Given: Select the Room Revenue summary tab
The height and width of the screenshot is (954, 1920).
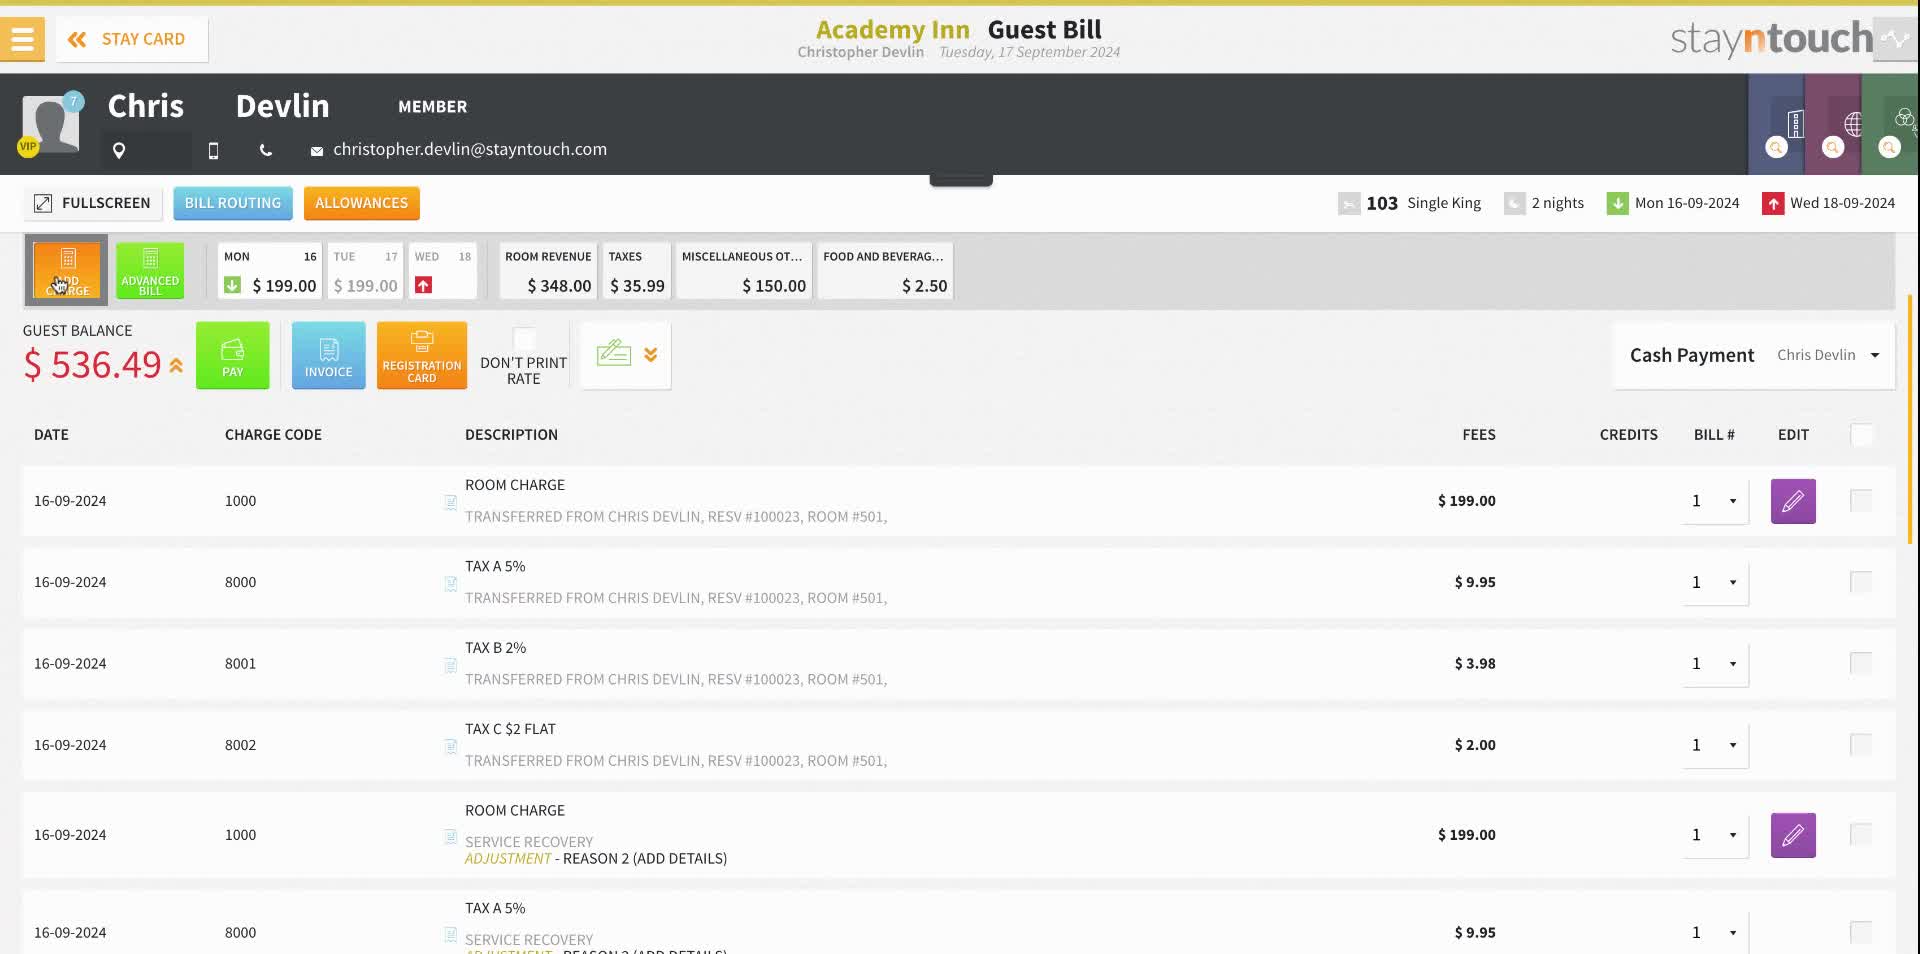Looking at the screenshot, I should 548,271.
